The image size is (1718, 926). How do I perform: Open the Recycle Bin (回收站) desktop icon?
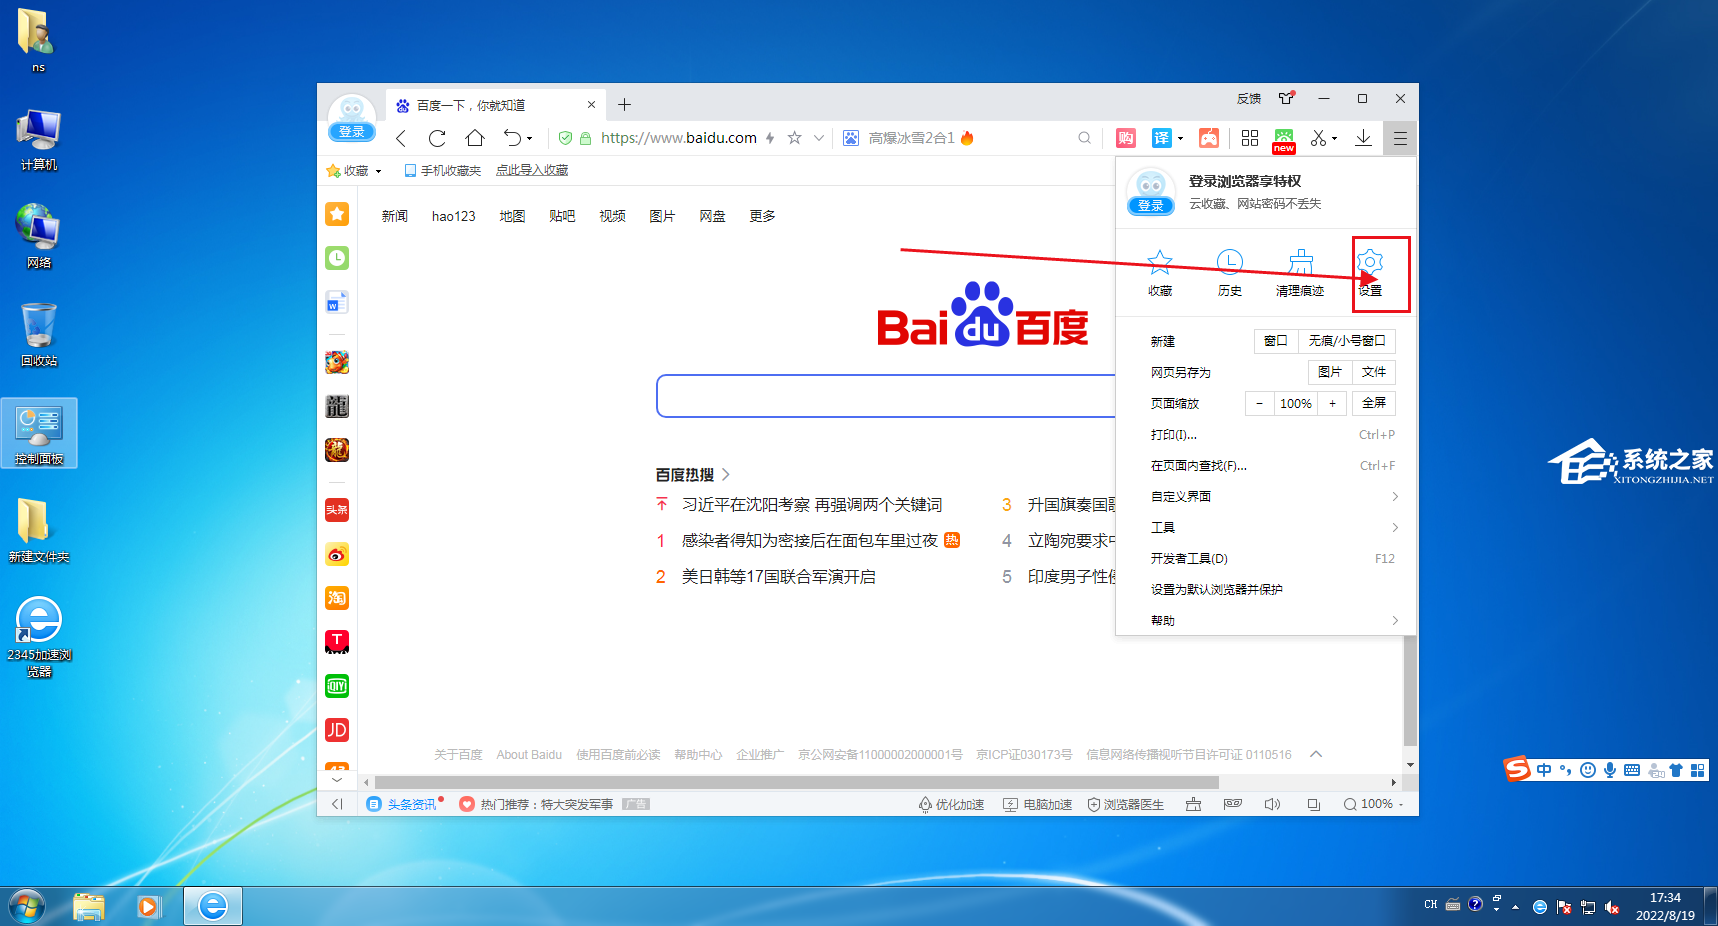[39, 335]
